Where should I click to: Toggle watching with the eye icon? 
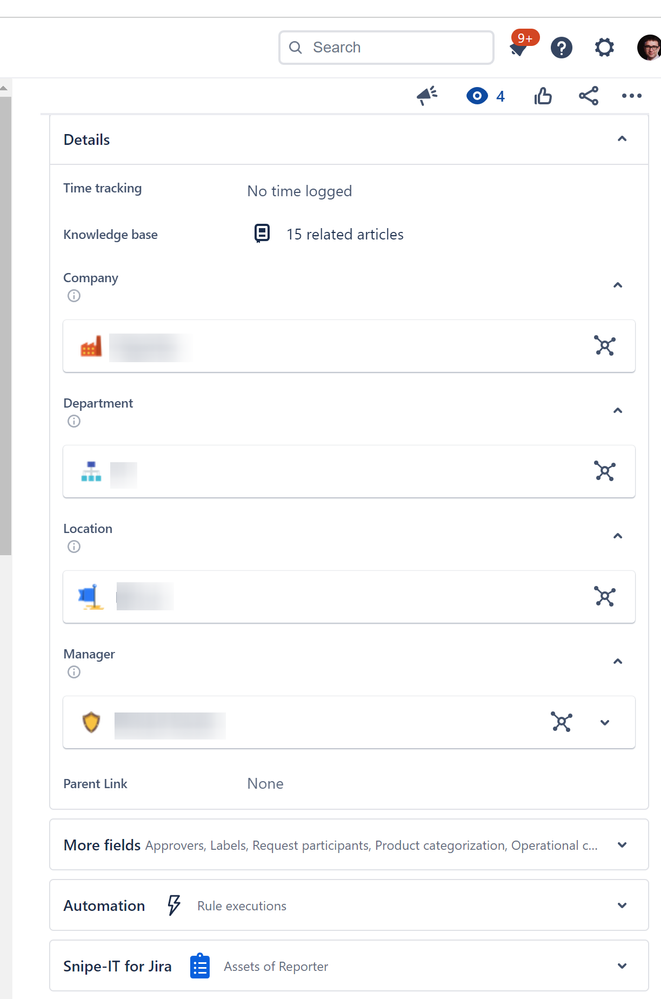[477, 96]
